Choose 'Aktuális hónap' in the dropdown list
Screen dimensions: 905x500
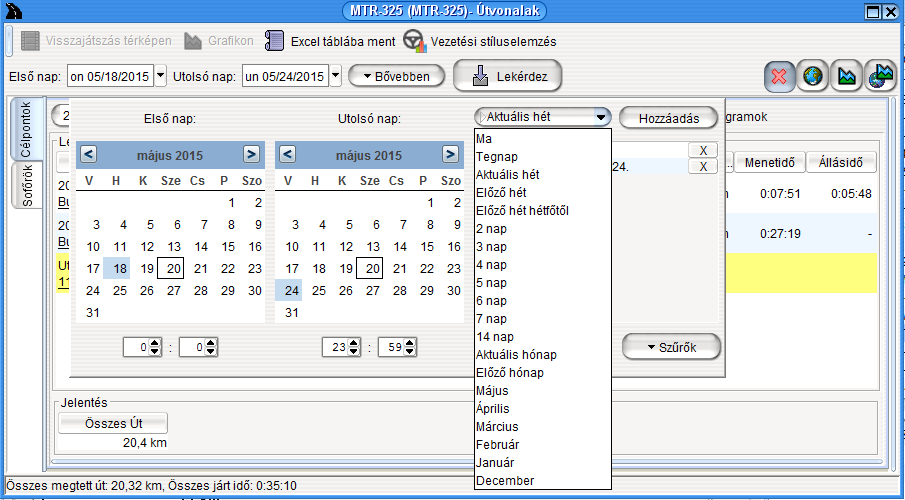(x=517, y=355)
